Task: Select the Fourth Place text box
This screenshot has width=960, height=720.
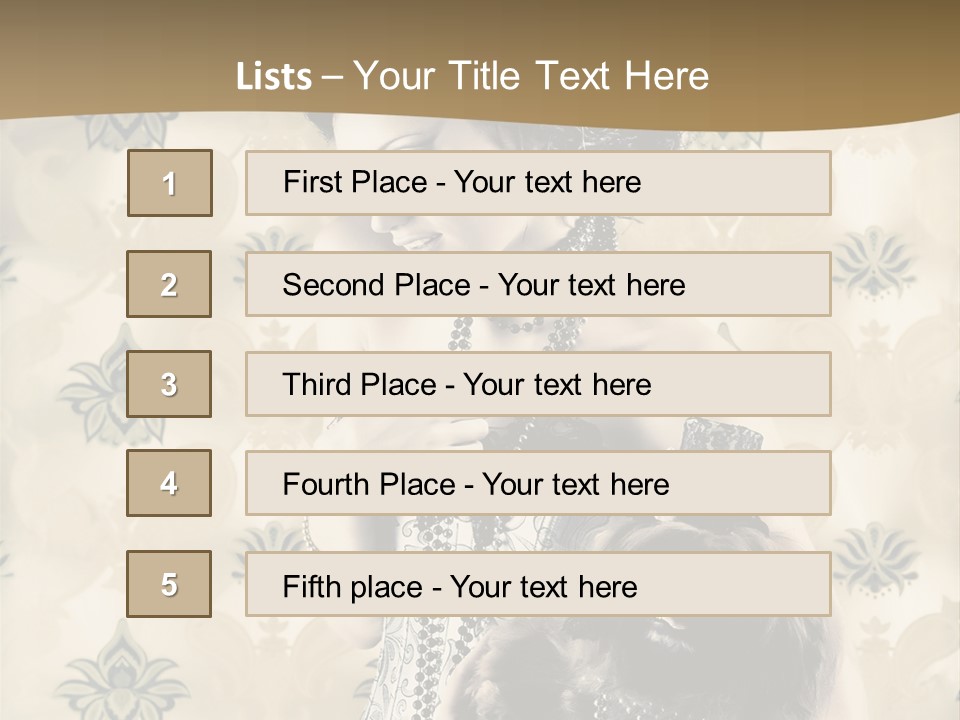Action: (x=538, y=483)
